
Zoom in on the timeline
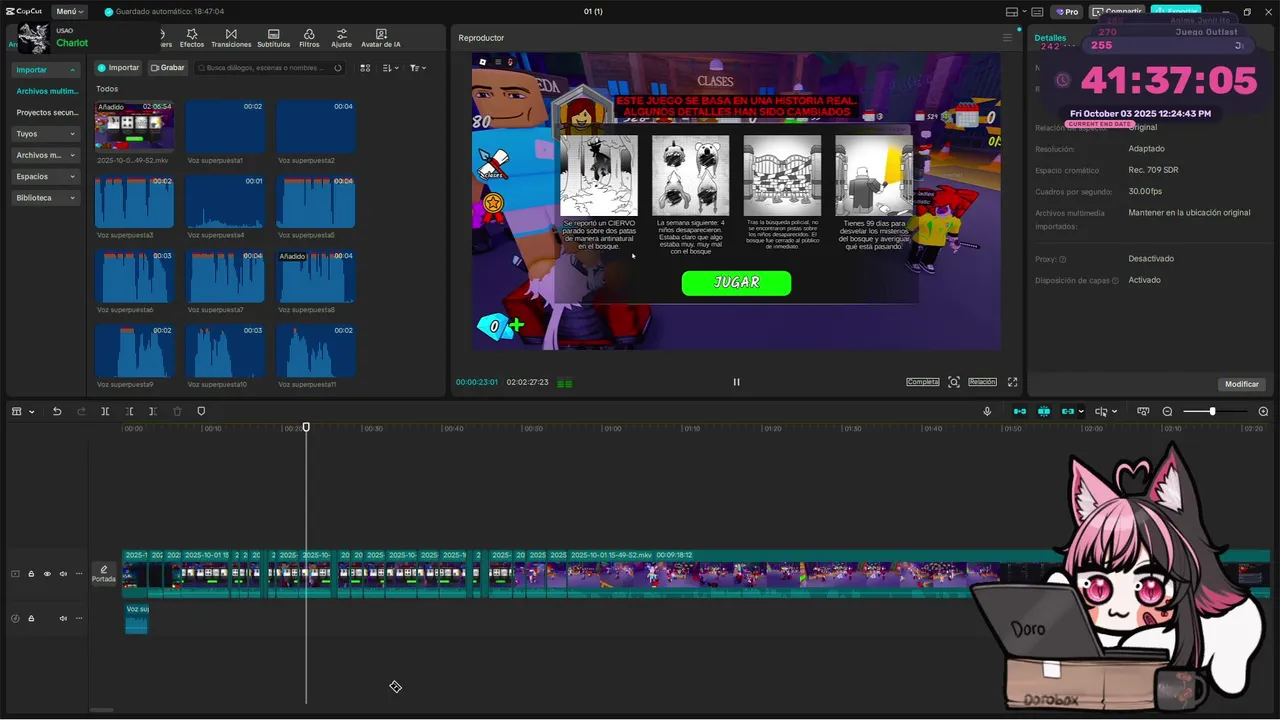(1263, 411)
